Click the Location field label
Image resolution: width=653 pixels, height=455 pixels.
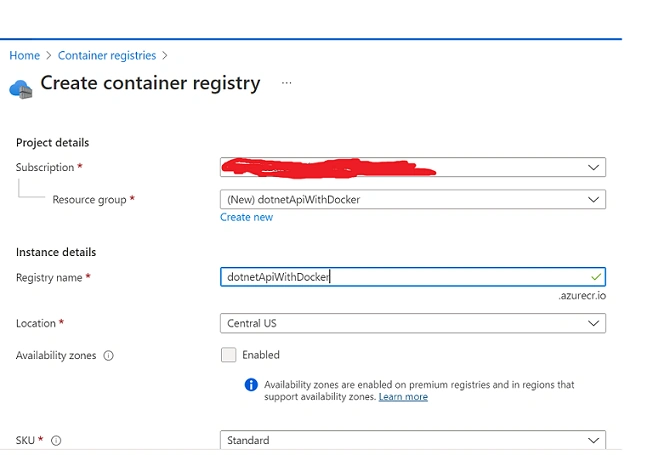point(36,323)
